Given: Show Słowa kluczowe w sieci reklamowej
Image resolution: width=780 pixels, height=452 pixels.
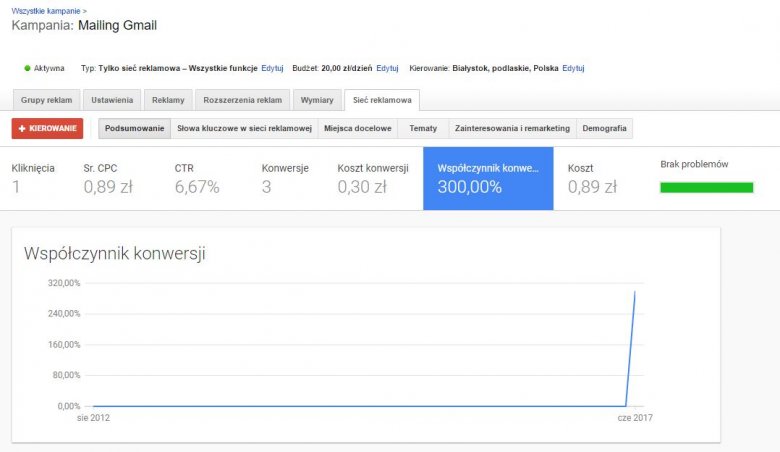Looking at the screenshot, I should 245,128.
